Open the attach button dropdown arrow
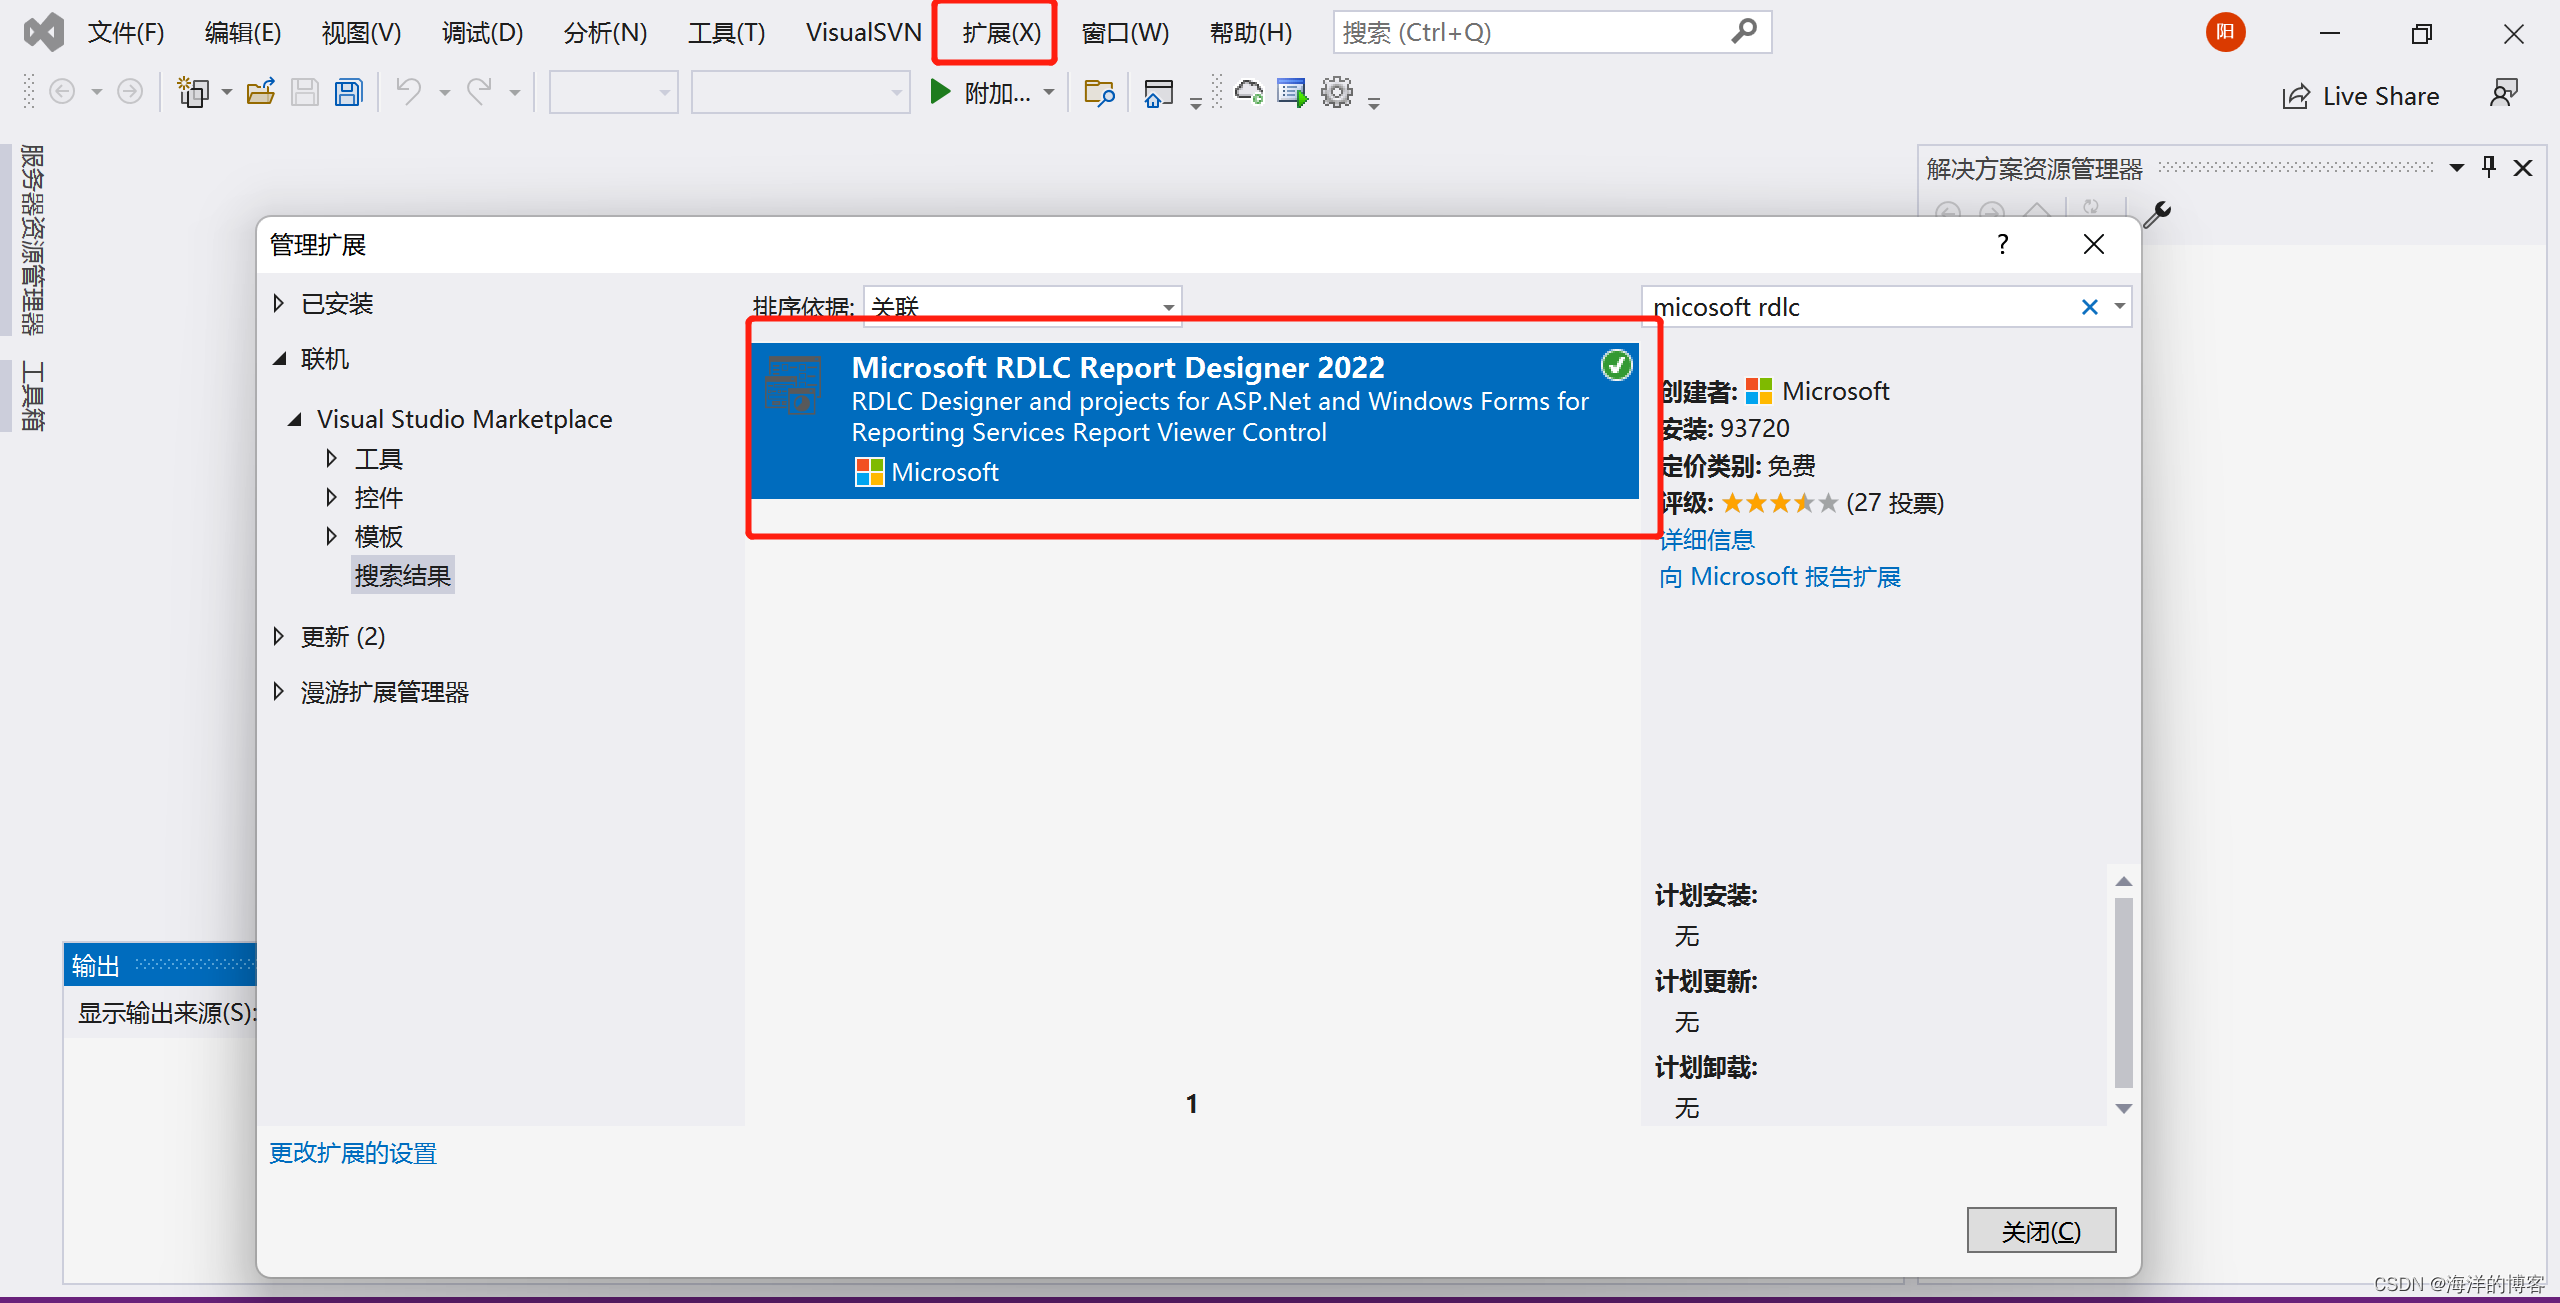This screenshot has width=2560, height=1303. 1049,93
